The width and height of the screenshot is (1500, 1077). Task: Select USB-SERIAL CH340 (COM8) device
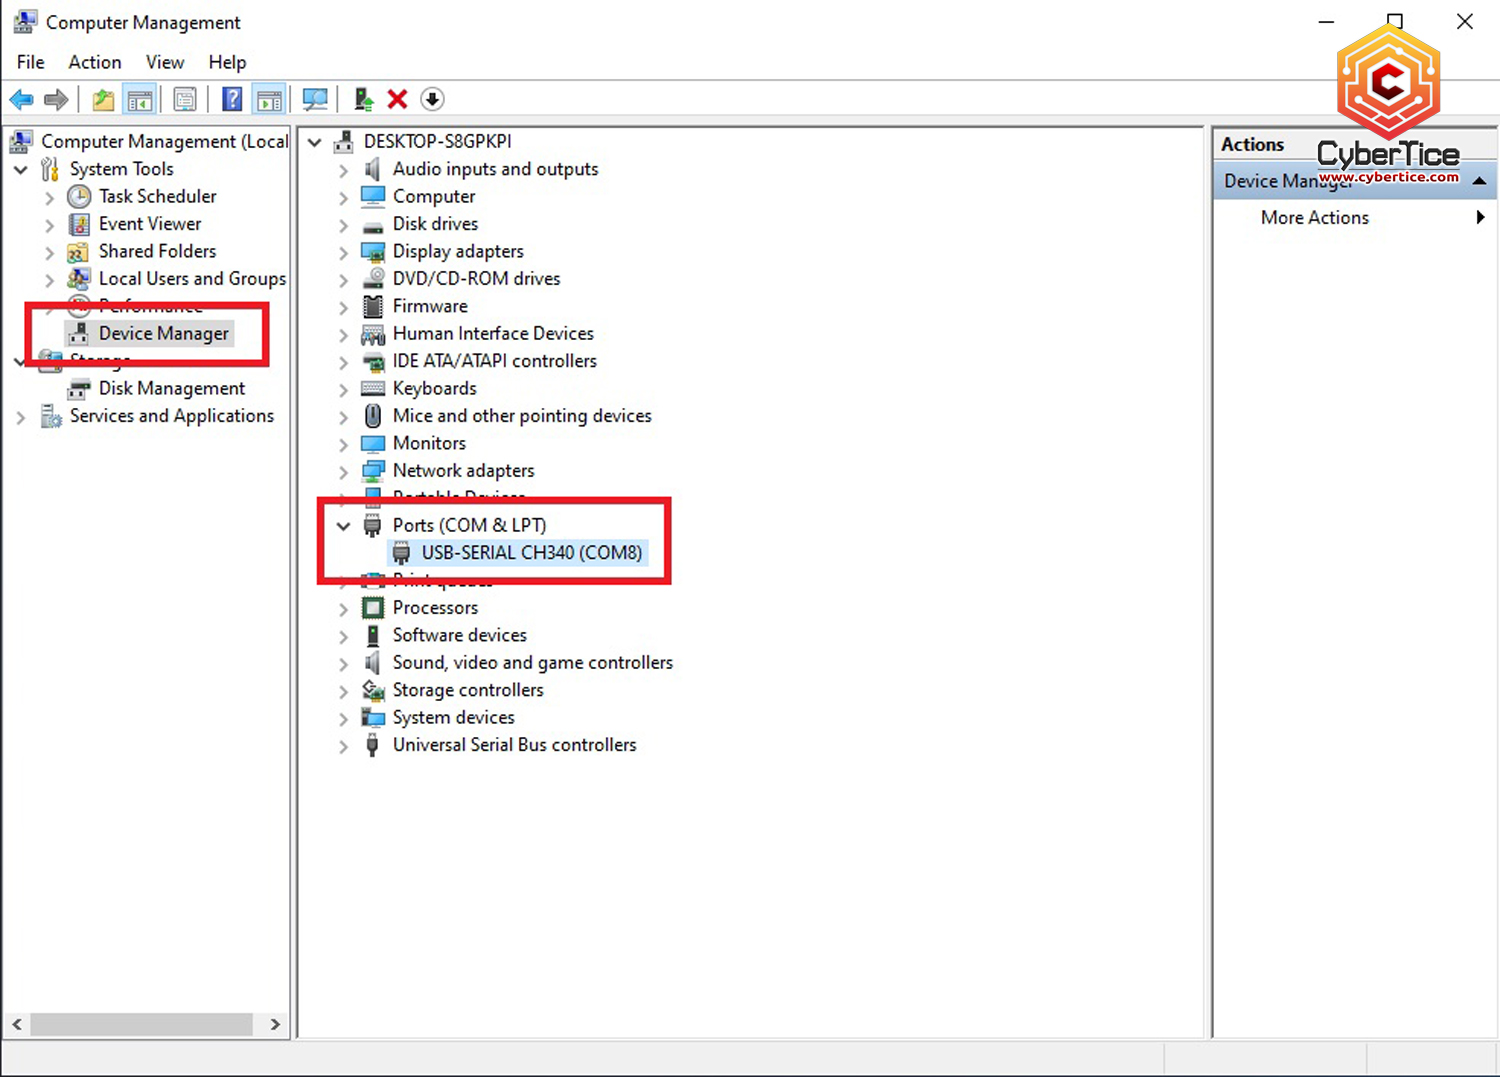[x=531, y=553]
